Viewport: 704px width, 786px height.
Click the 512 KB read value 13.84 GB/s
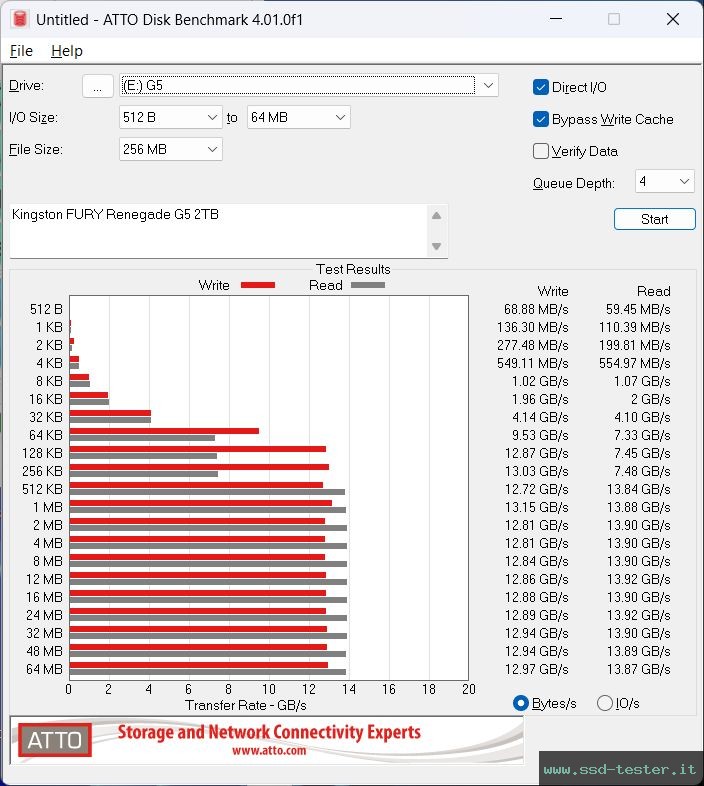[x=638, y=489]
